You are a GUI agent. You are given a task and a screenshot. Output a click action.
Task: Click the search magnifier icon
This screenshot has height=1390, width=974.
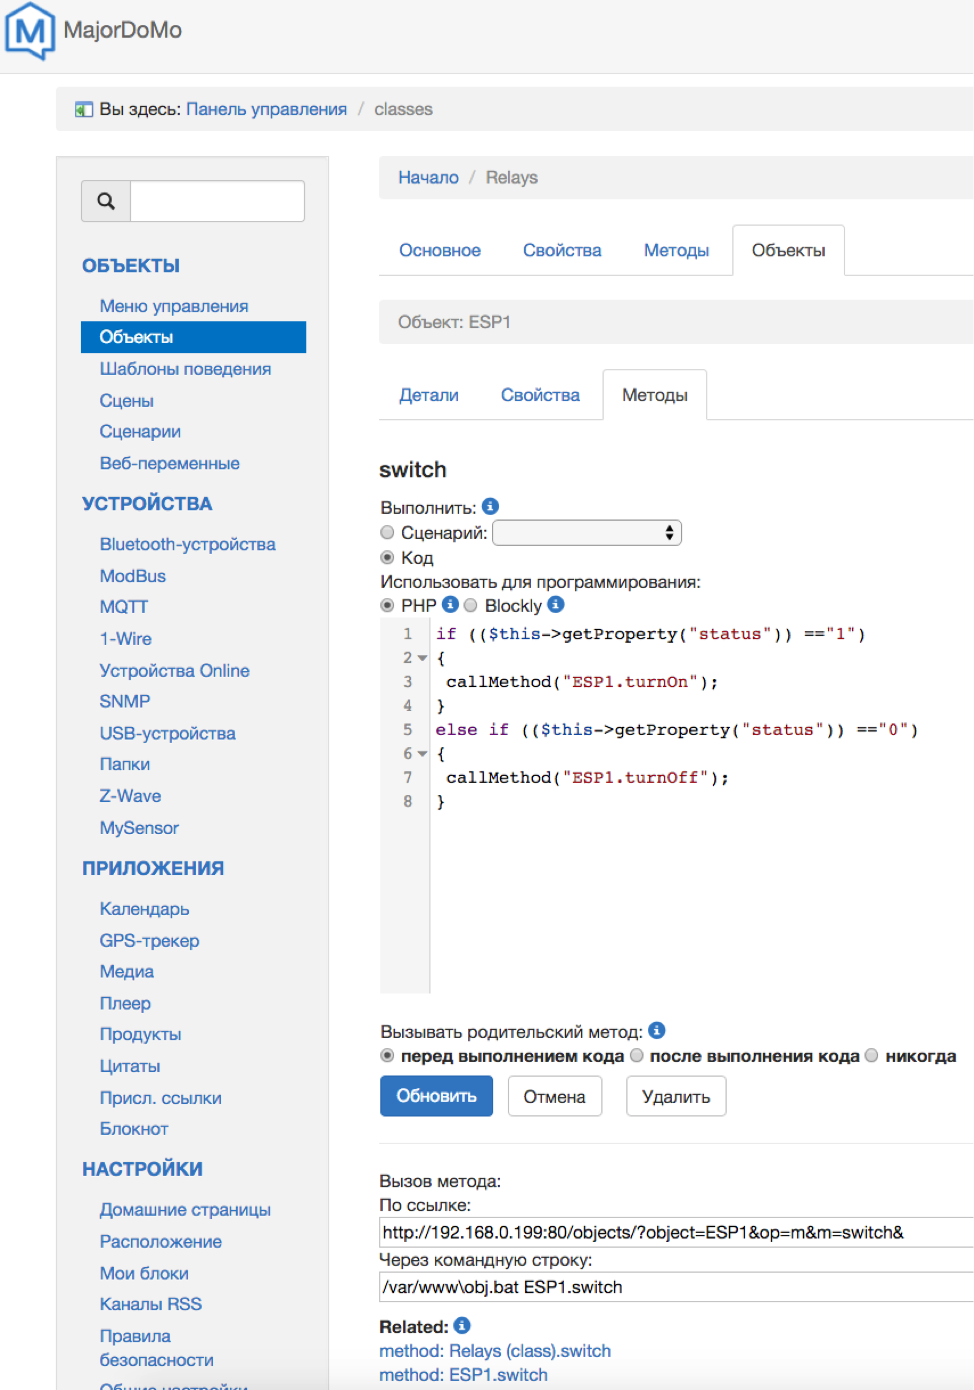tap(106, 201)
